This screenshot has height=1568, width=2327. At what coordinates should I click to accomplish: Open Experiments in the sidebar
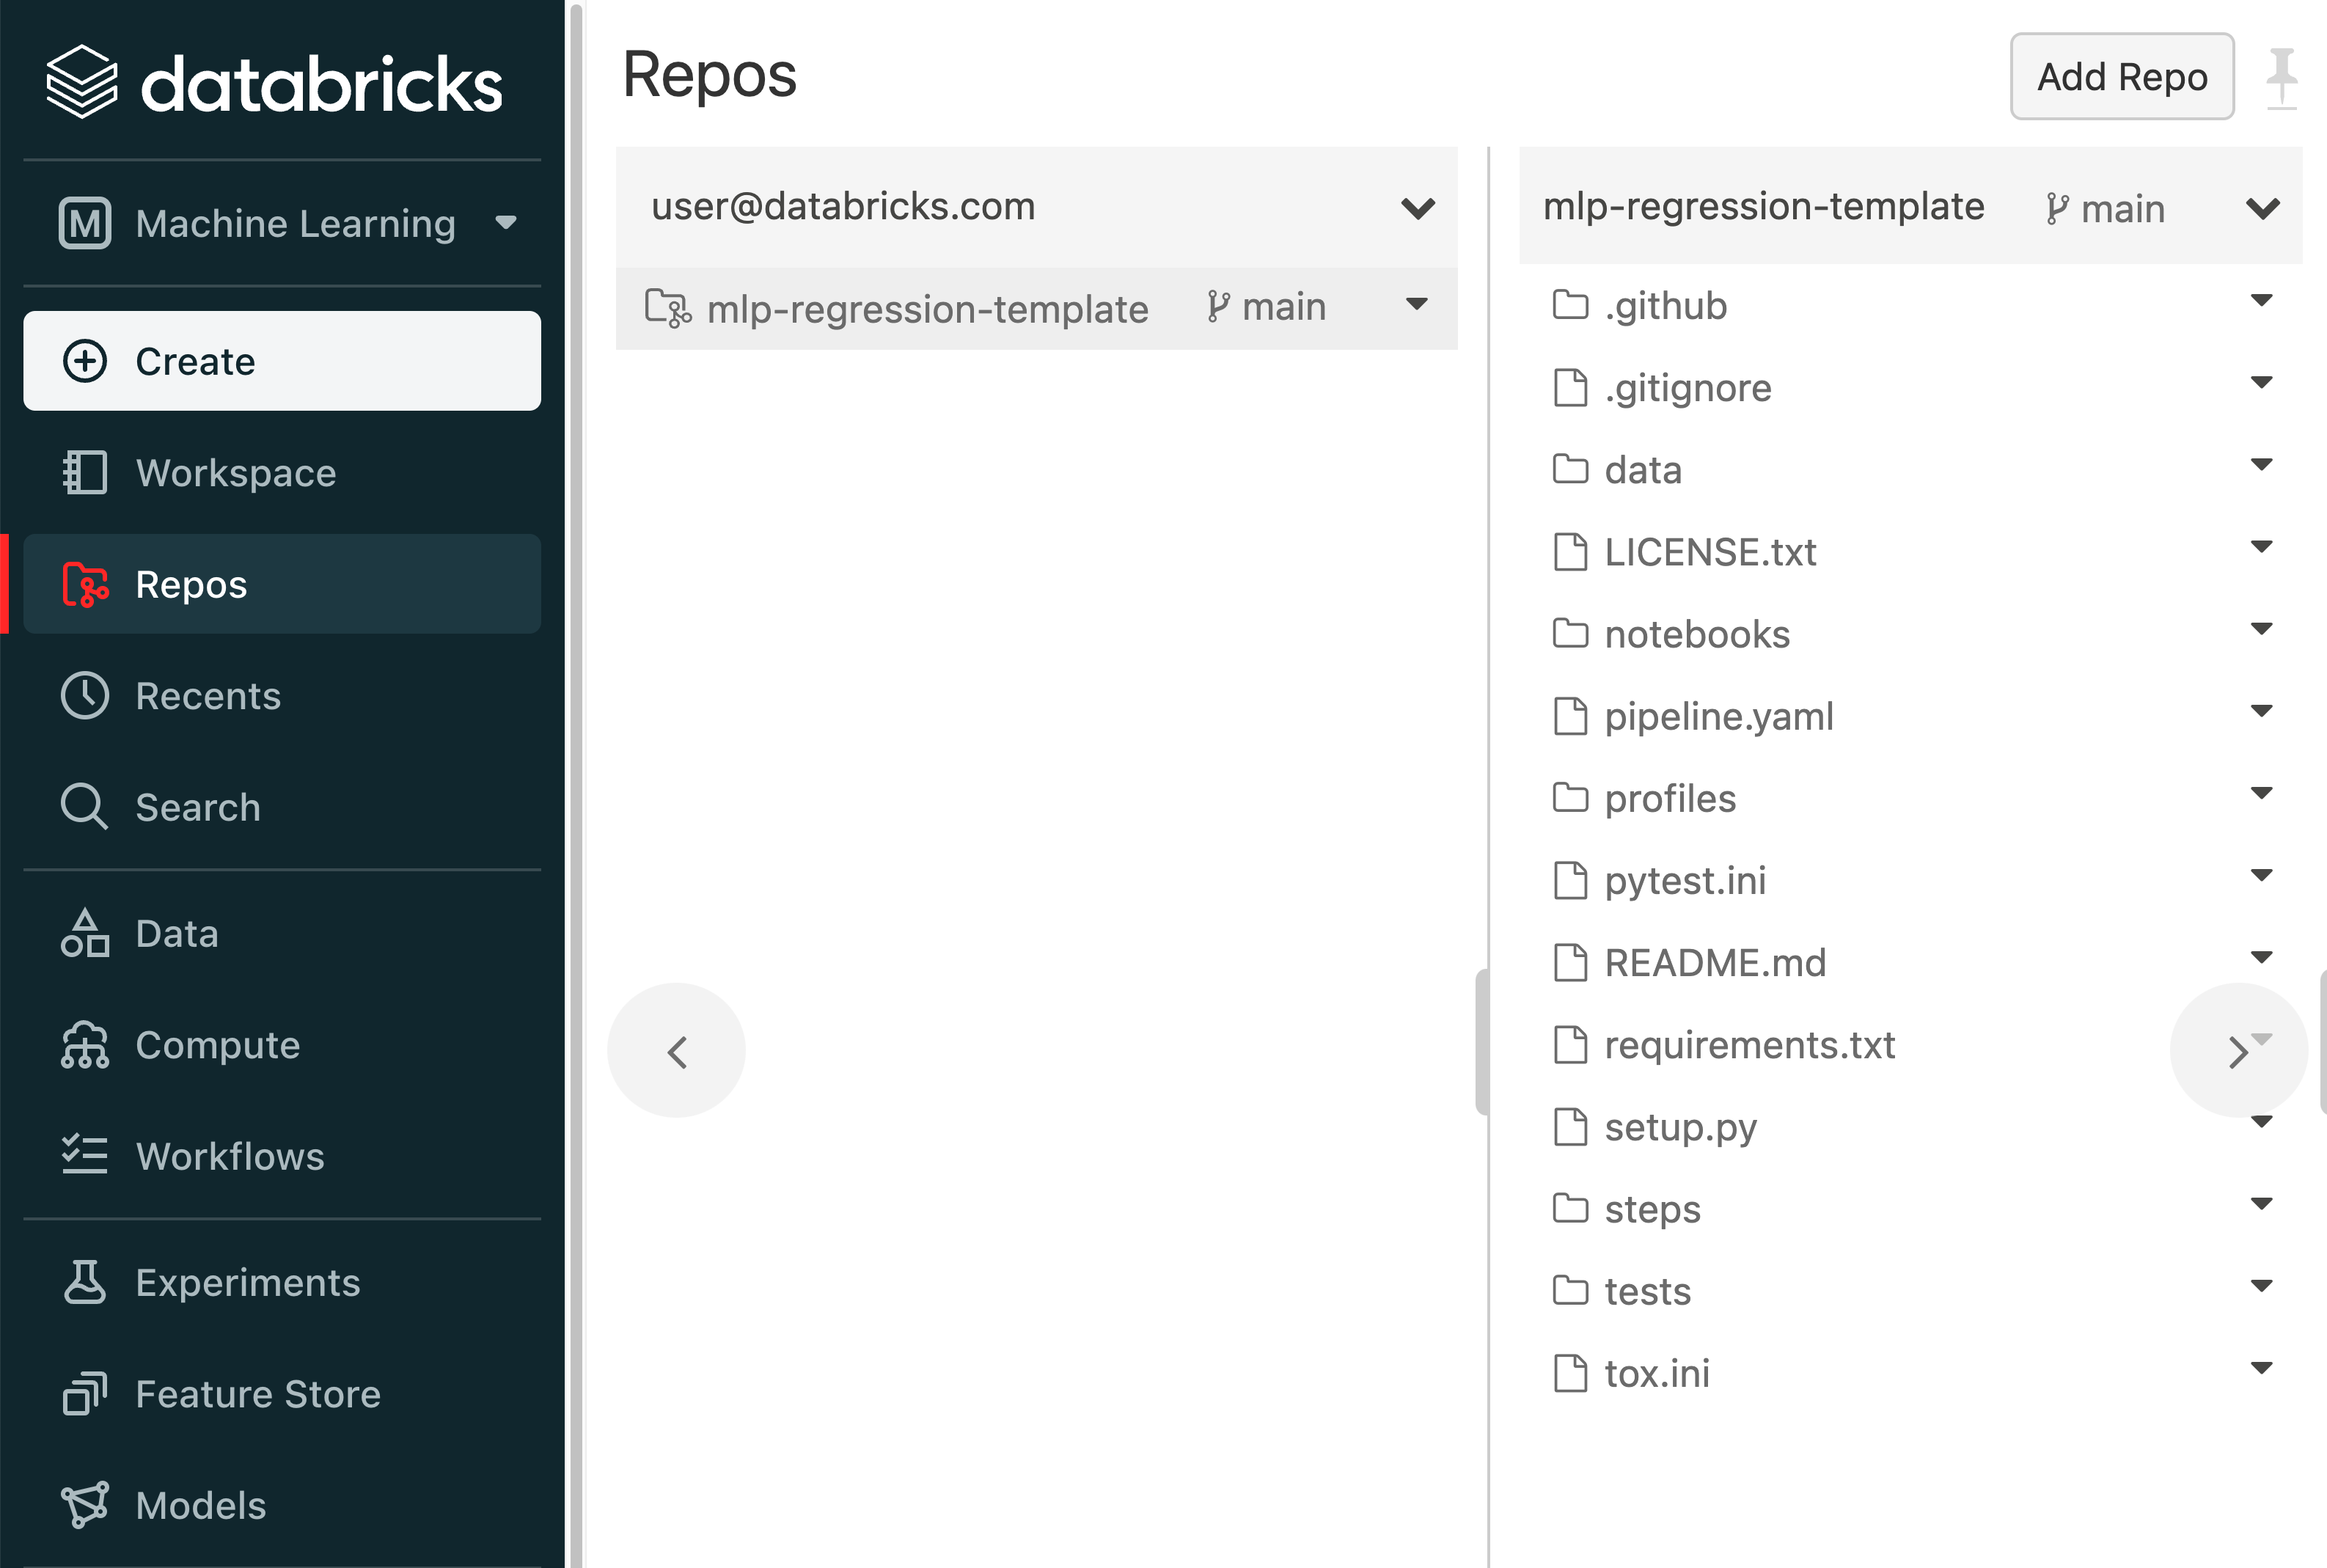tap(282, 1283)
